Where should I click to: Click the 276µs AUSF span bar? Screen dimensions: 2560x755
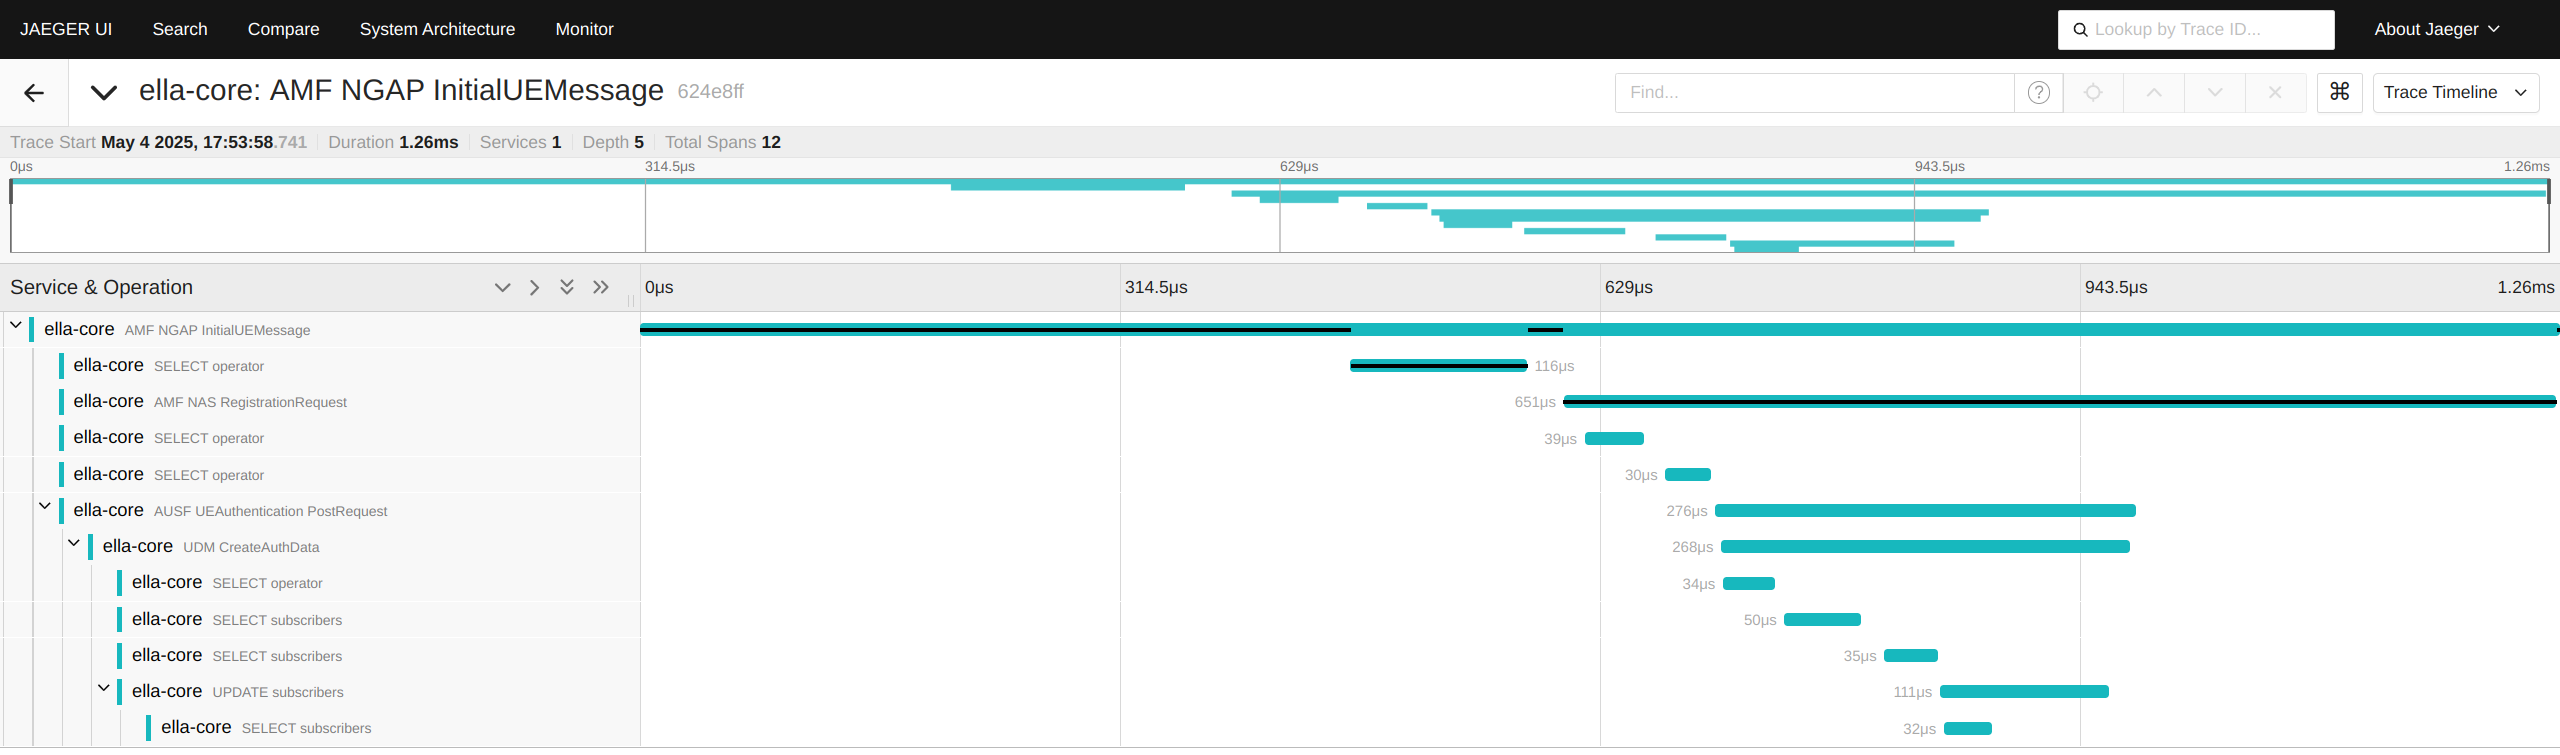click(1925, 511)
